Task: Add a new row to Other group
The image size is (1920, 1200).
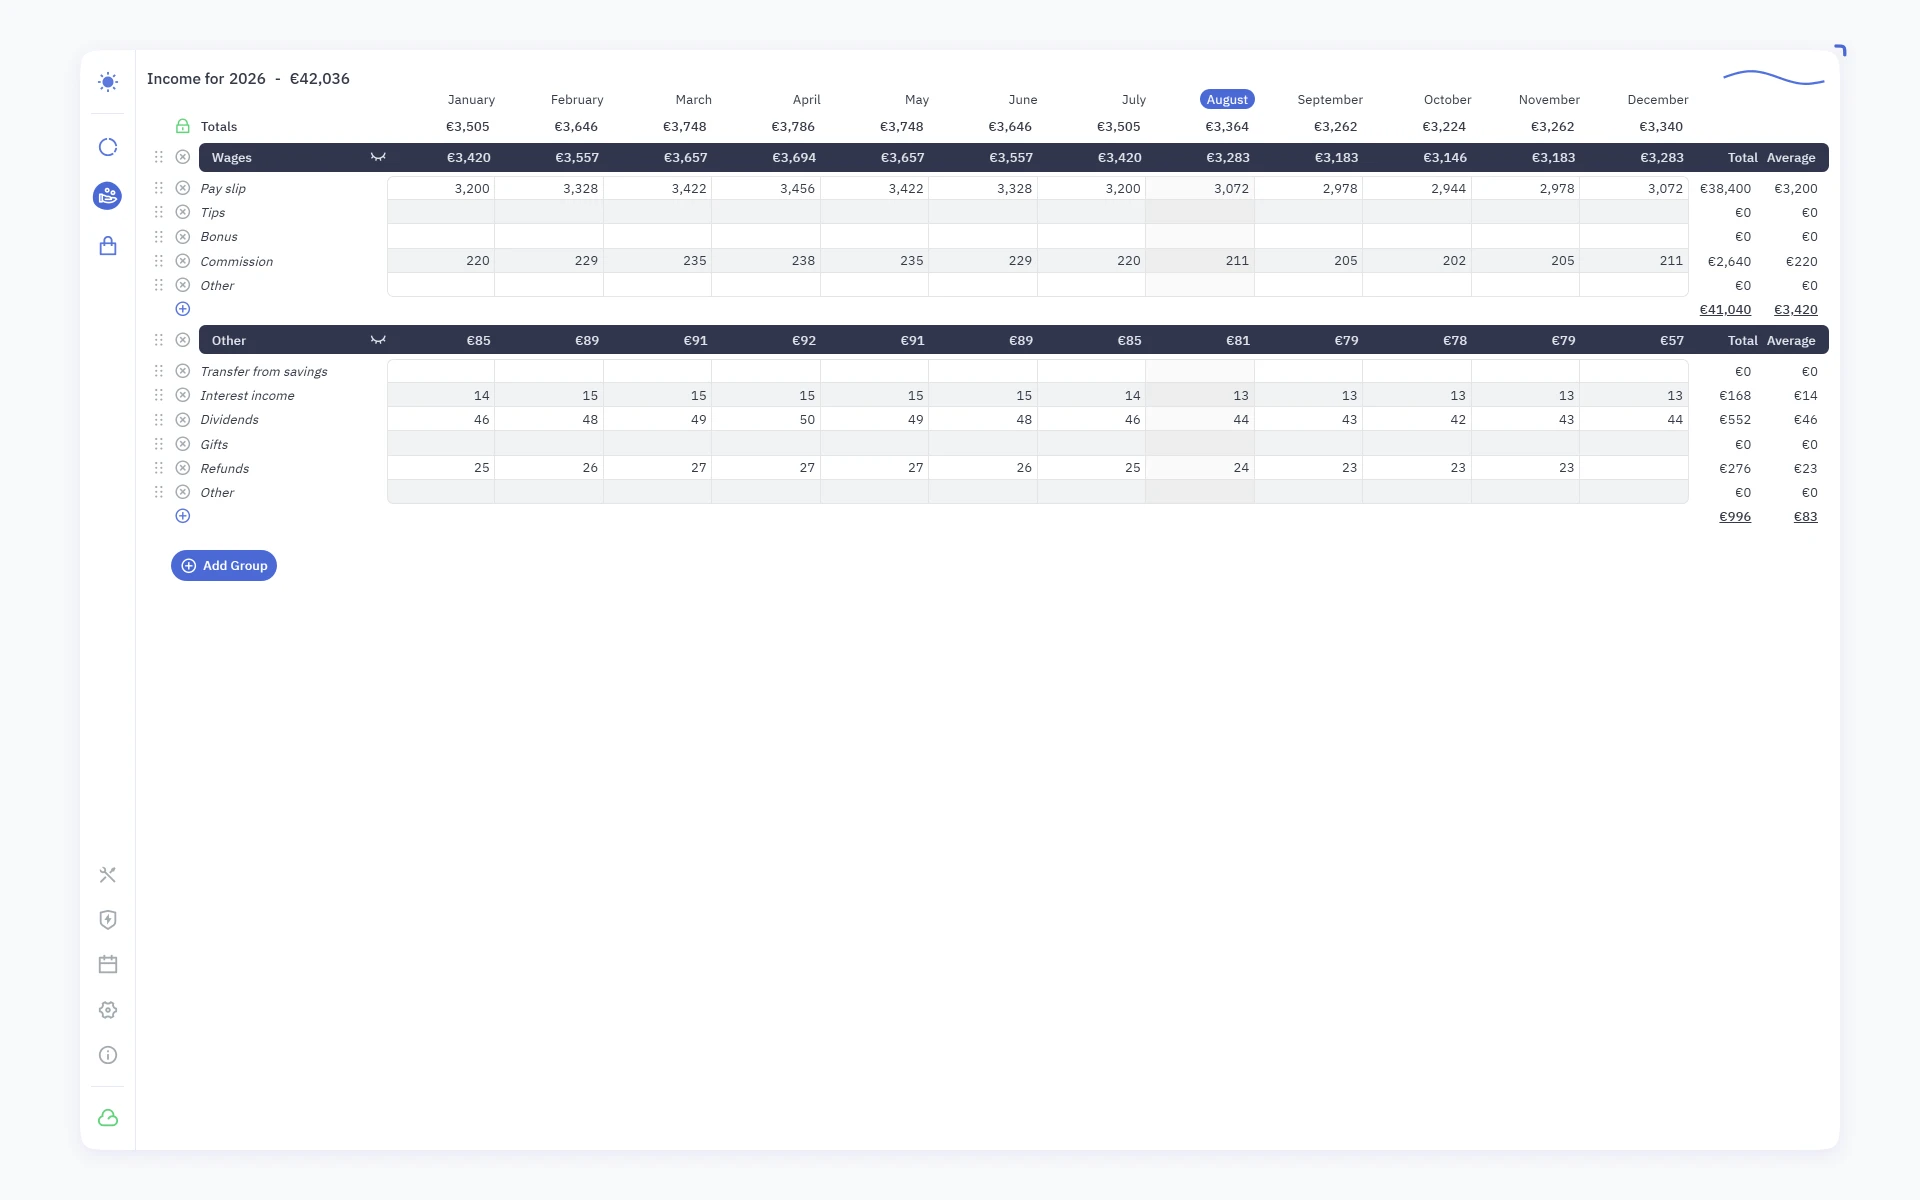Action: (x=183, y=516)
